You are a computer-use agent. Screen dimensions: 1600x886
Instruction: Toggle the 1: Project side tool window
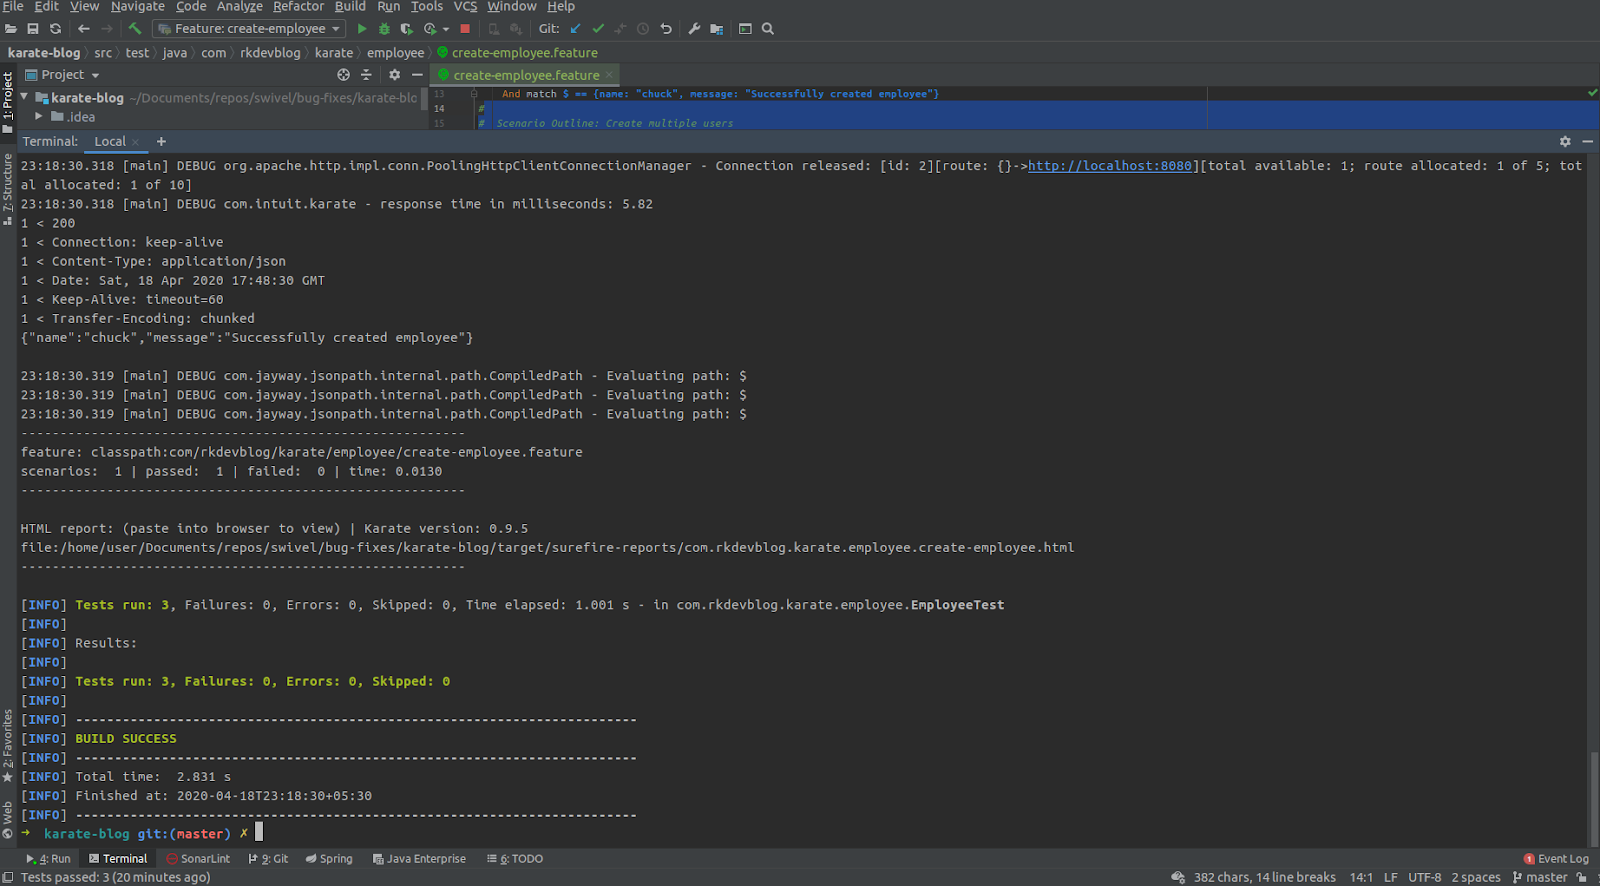pos(7,101)
